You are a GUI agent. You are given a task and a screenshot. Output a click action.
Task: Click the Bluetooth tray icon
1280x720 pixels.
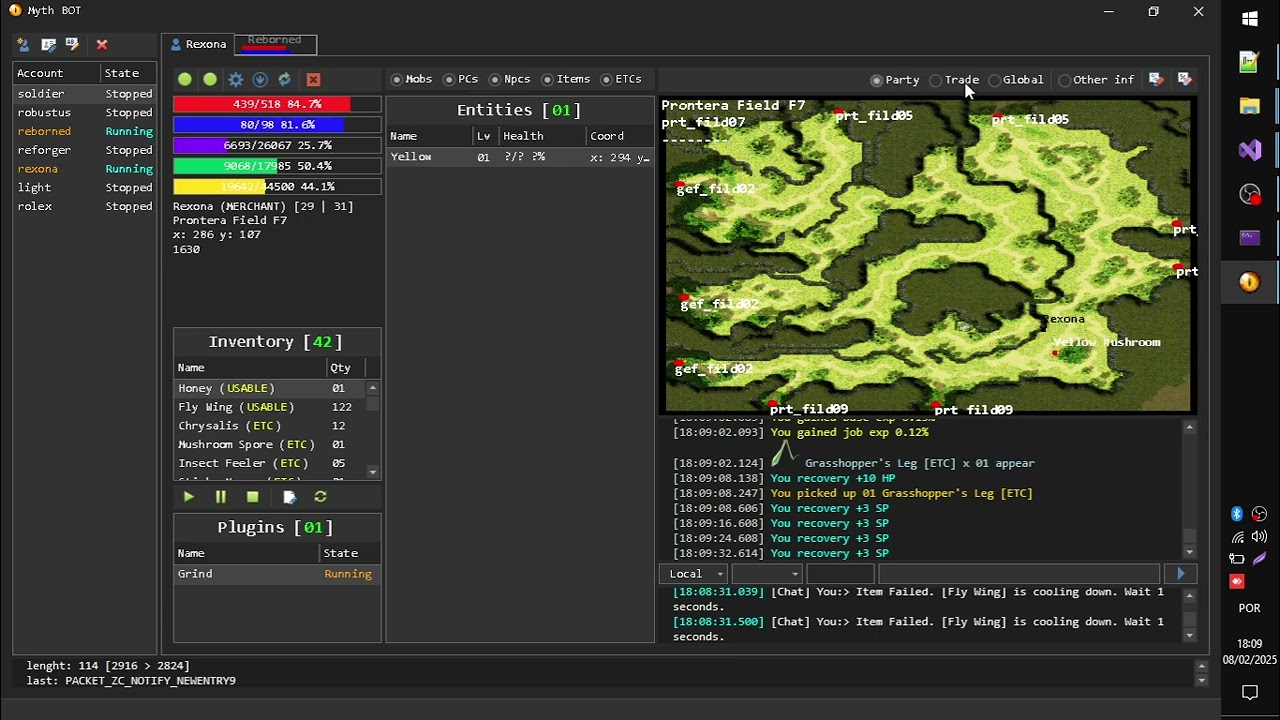click(1237, 514)
